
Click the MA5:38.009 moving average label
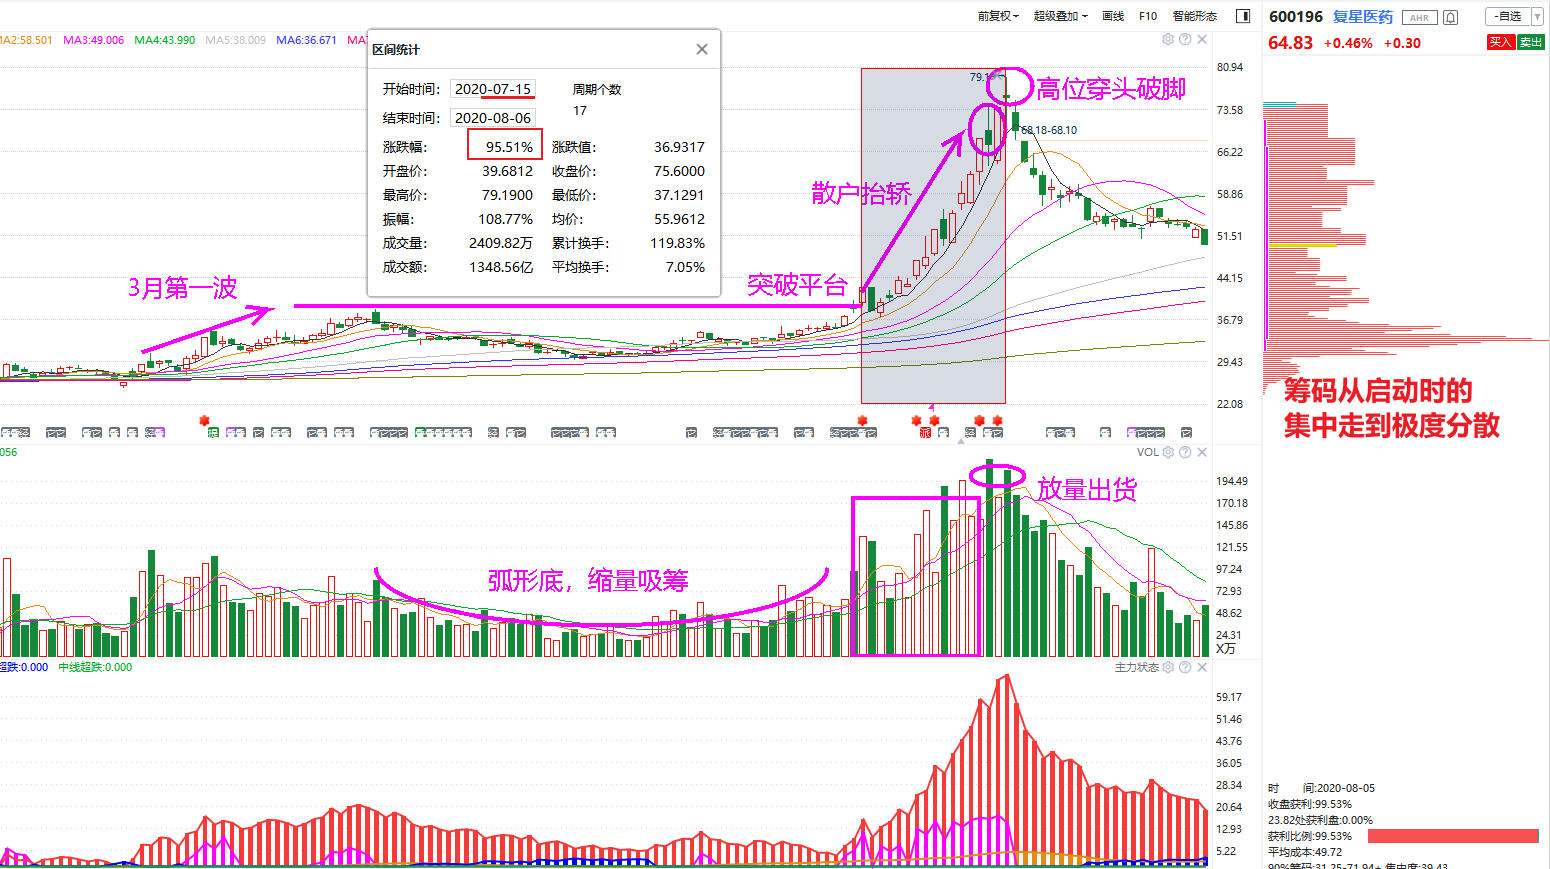pos(236,40)
